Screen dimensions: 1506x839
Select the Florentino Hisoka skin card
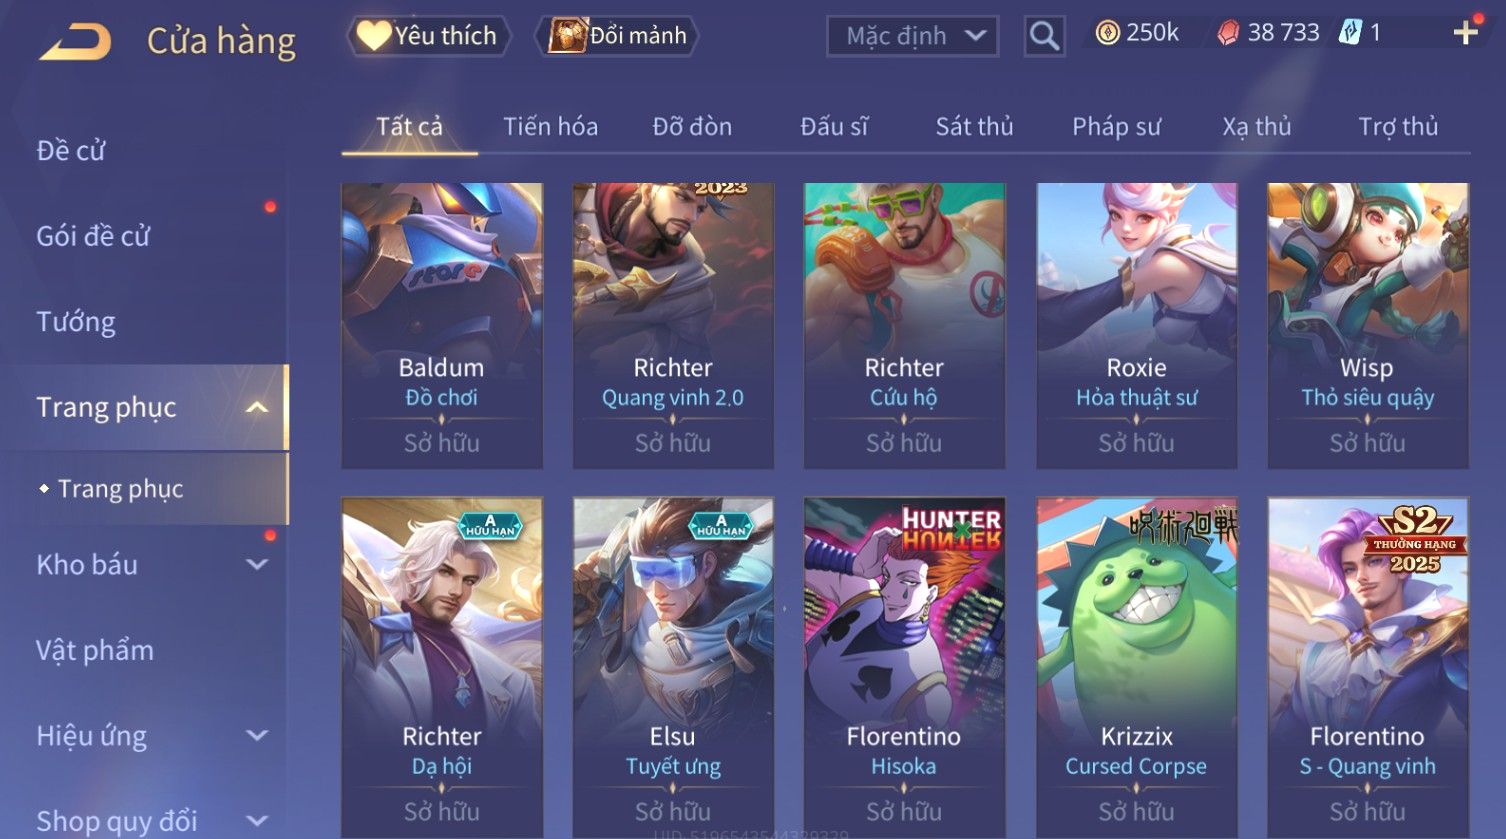point(904,667)
